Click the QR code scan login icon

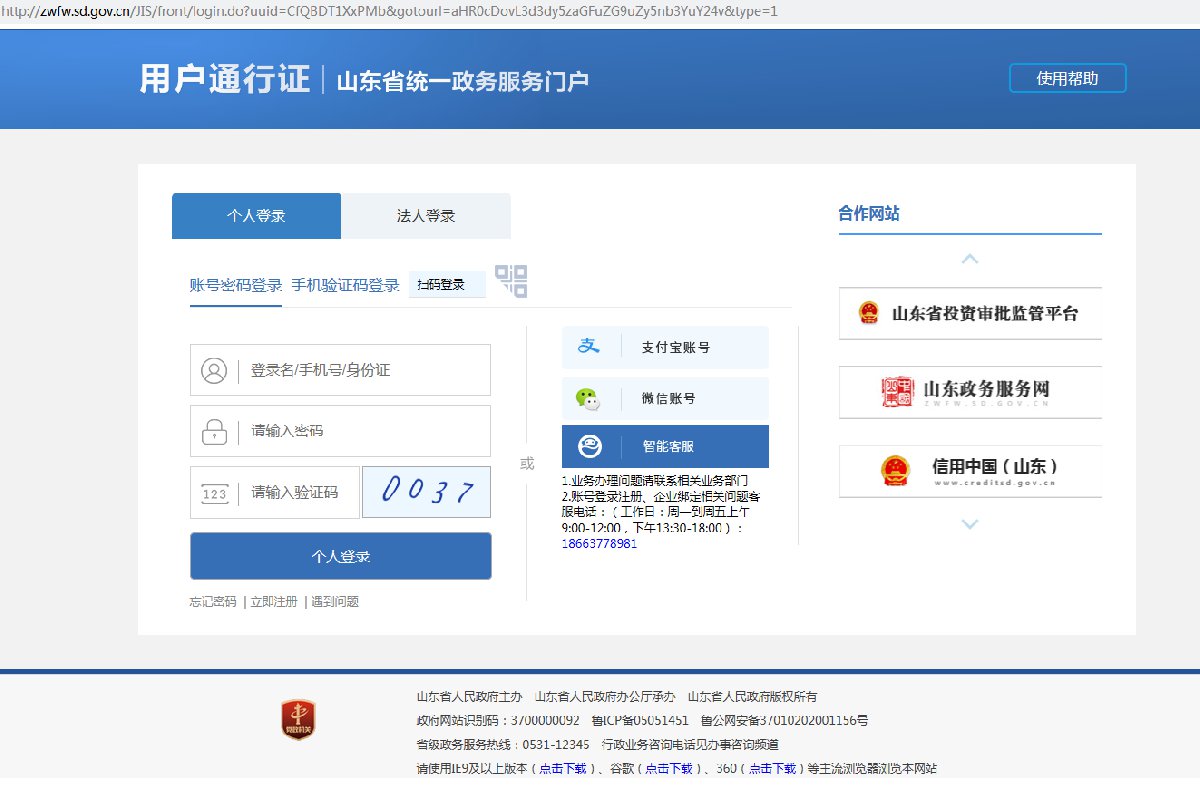click(511, 281)
